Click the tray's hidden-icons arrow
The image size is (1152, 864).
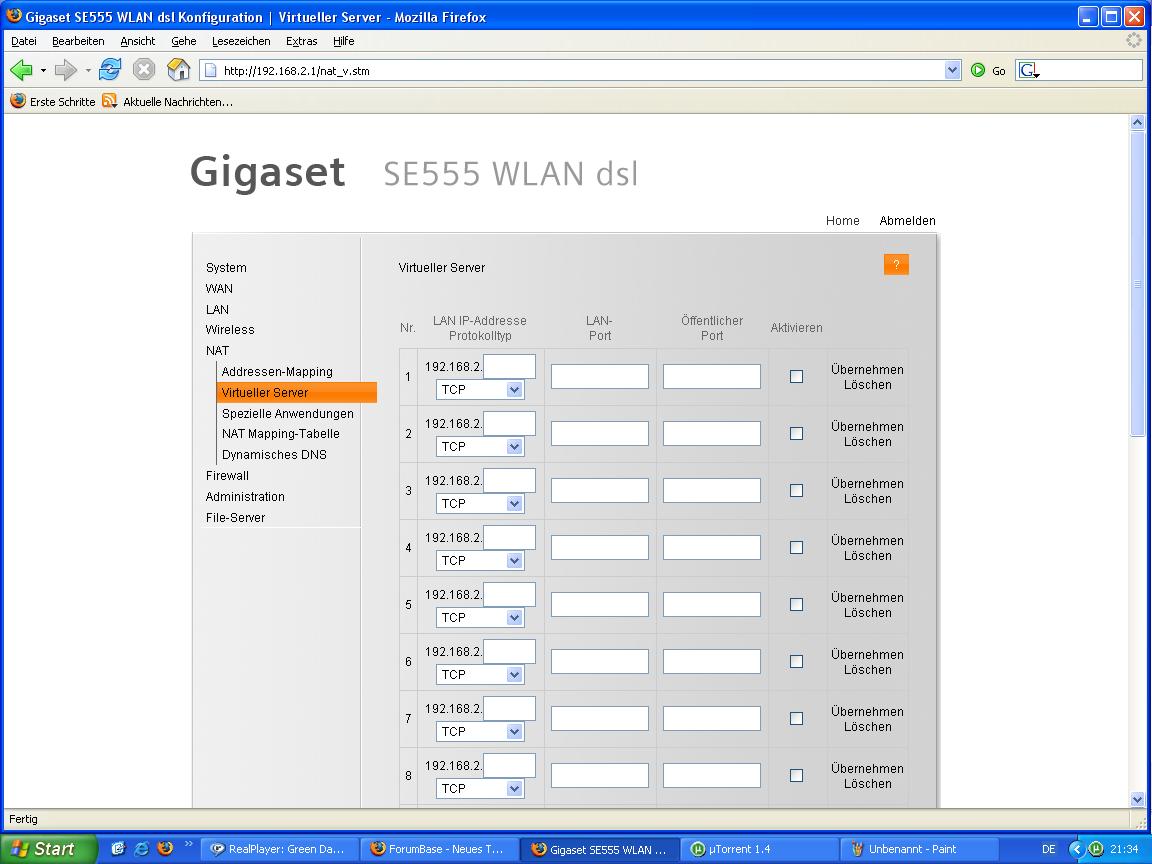point(1076,849)
